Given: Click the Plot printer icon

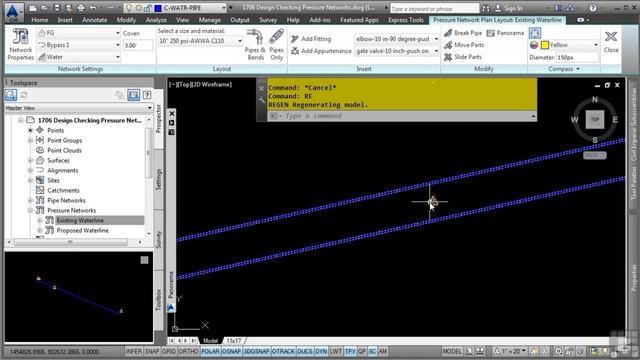Looking at the screenshot, I should point(81,8).
